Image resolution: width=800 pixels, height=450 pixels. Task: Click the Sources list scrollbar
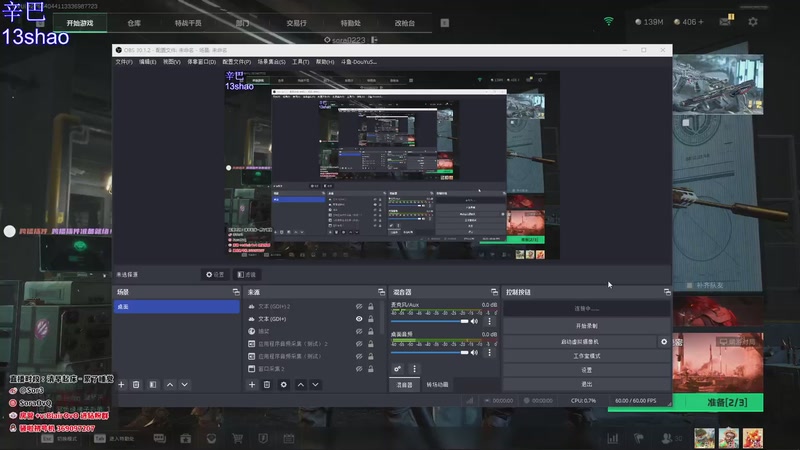(x=382, y=319)
